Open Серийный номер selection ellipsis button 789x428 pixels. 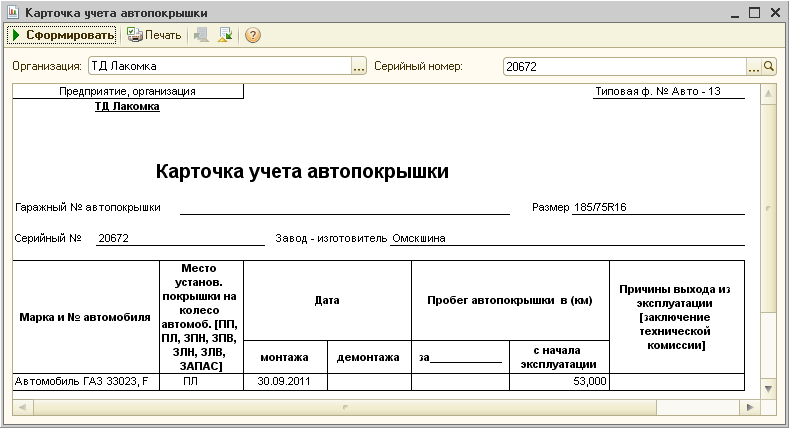(x=754, y=67)
